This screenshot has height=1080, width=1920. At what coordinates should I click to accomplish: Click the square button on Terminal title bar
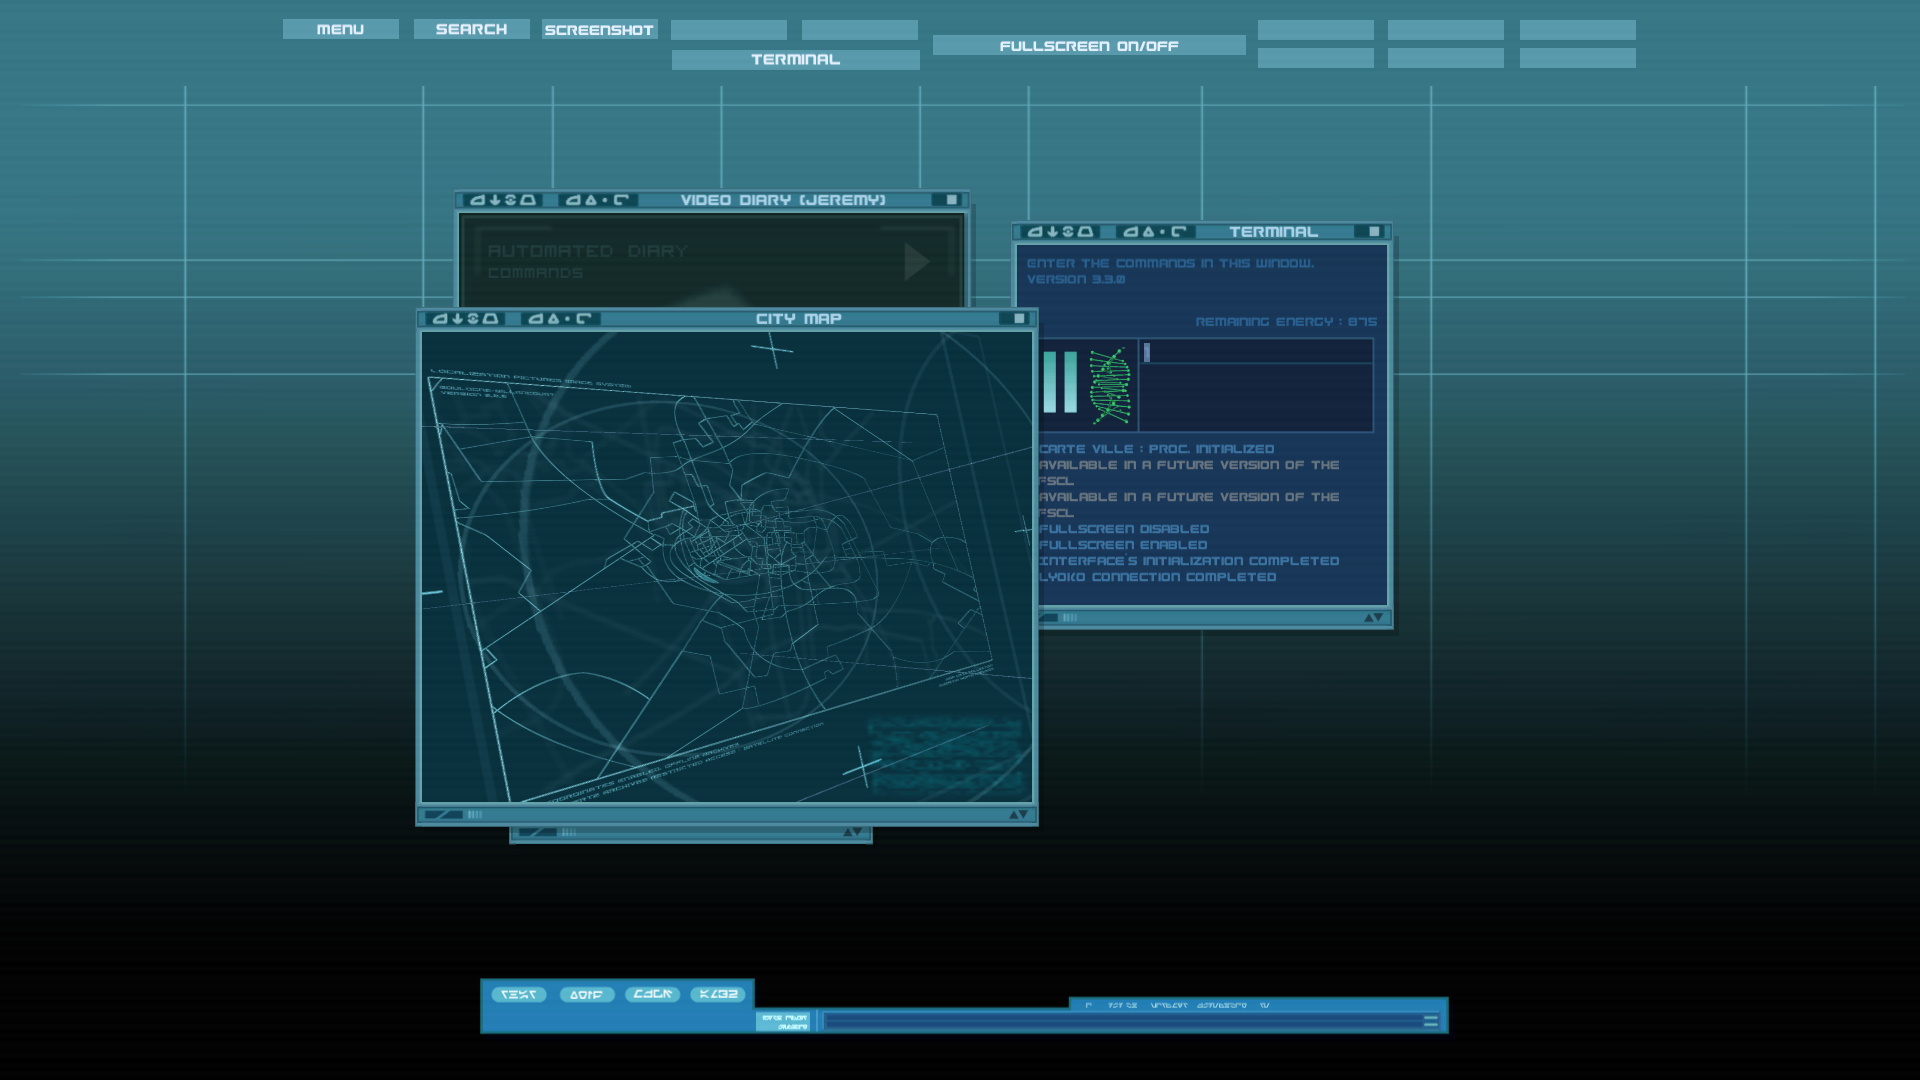click(x=1373, y=232)
